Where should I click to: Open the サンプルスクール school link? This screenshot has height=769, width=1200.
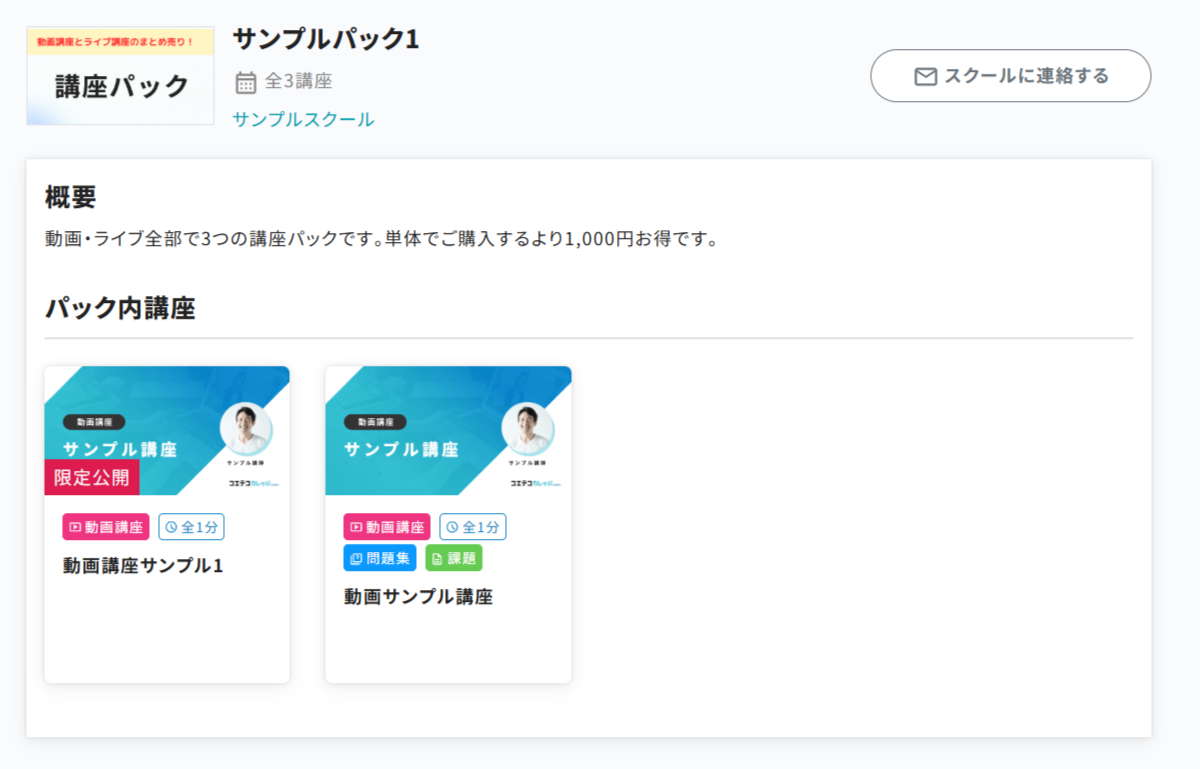pos(303,120)
